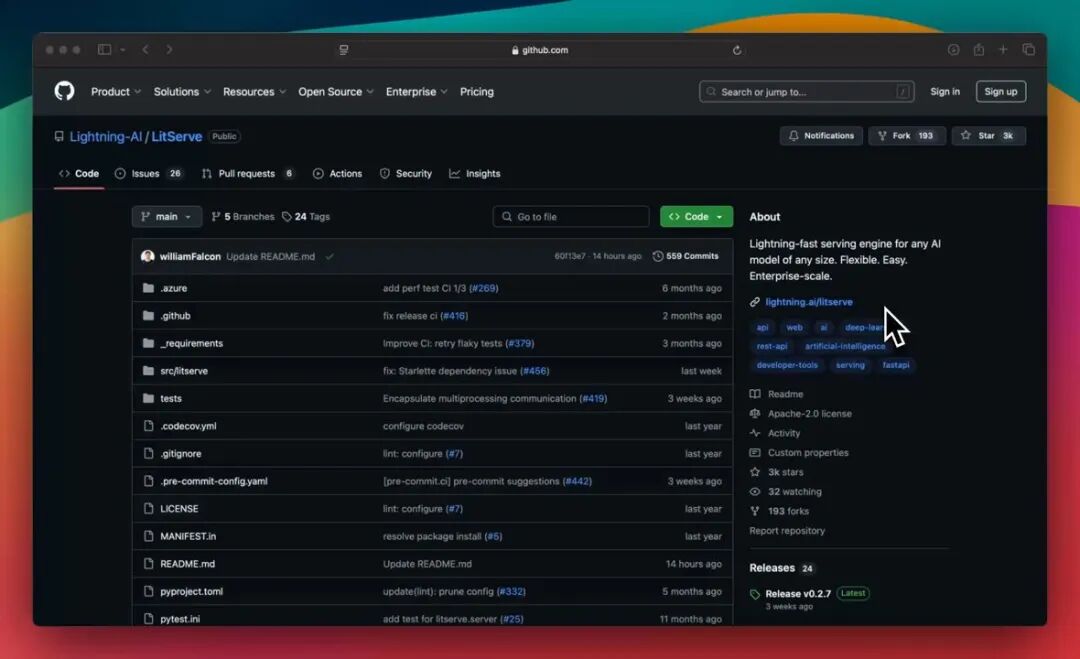Go back with Safari's back arrow
Screen dimensions: 1080x659
pos(145,50)
